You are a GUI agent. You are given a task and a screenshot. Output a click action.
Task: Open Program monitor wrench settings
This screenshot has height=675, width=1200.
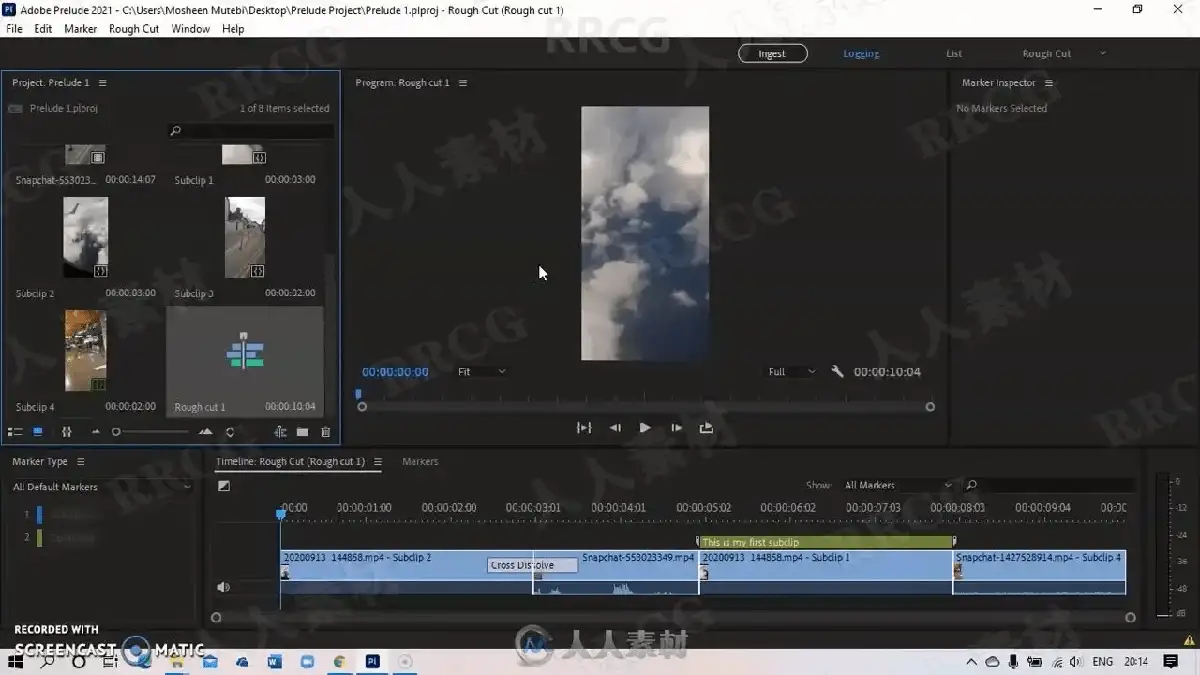click(x=837, y=371)
